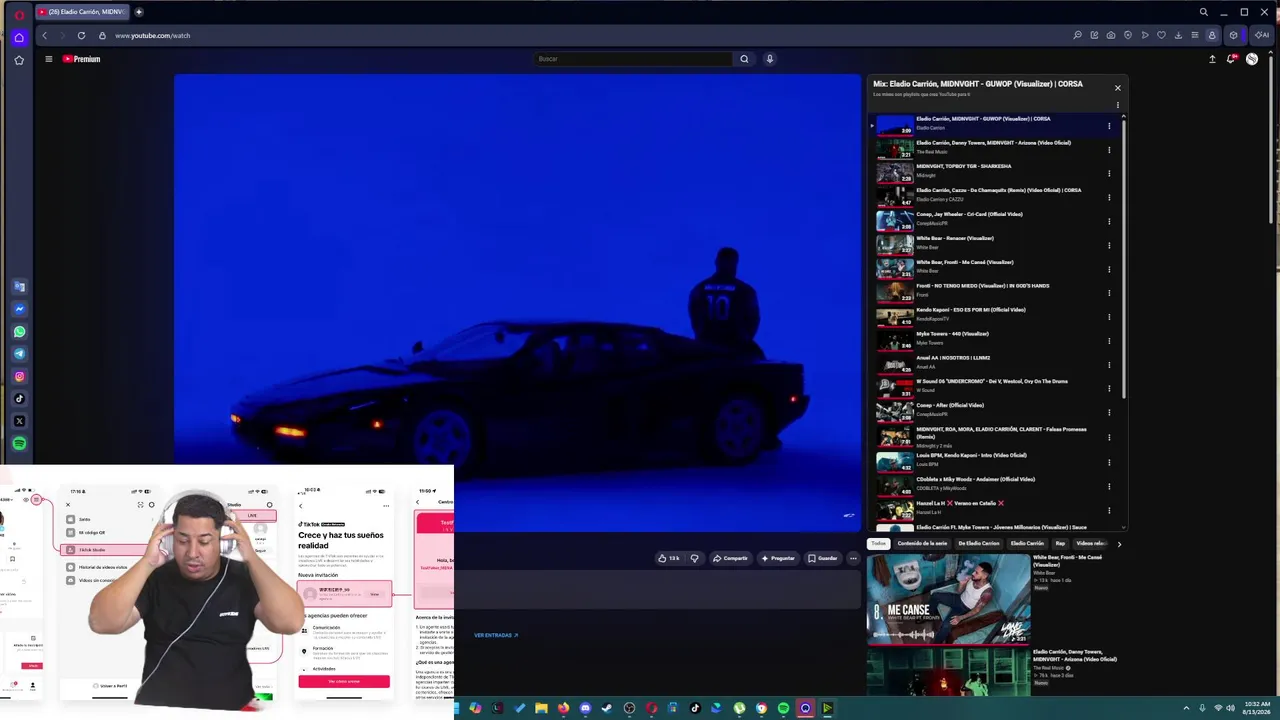The image size is (1280, 720).
Task: Open X (Twitter) in the Opera sidebar
Action: (x=19, y=421)
